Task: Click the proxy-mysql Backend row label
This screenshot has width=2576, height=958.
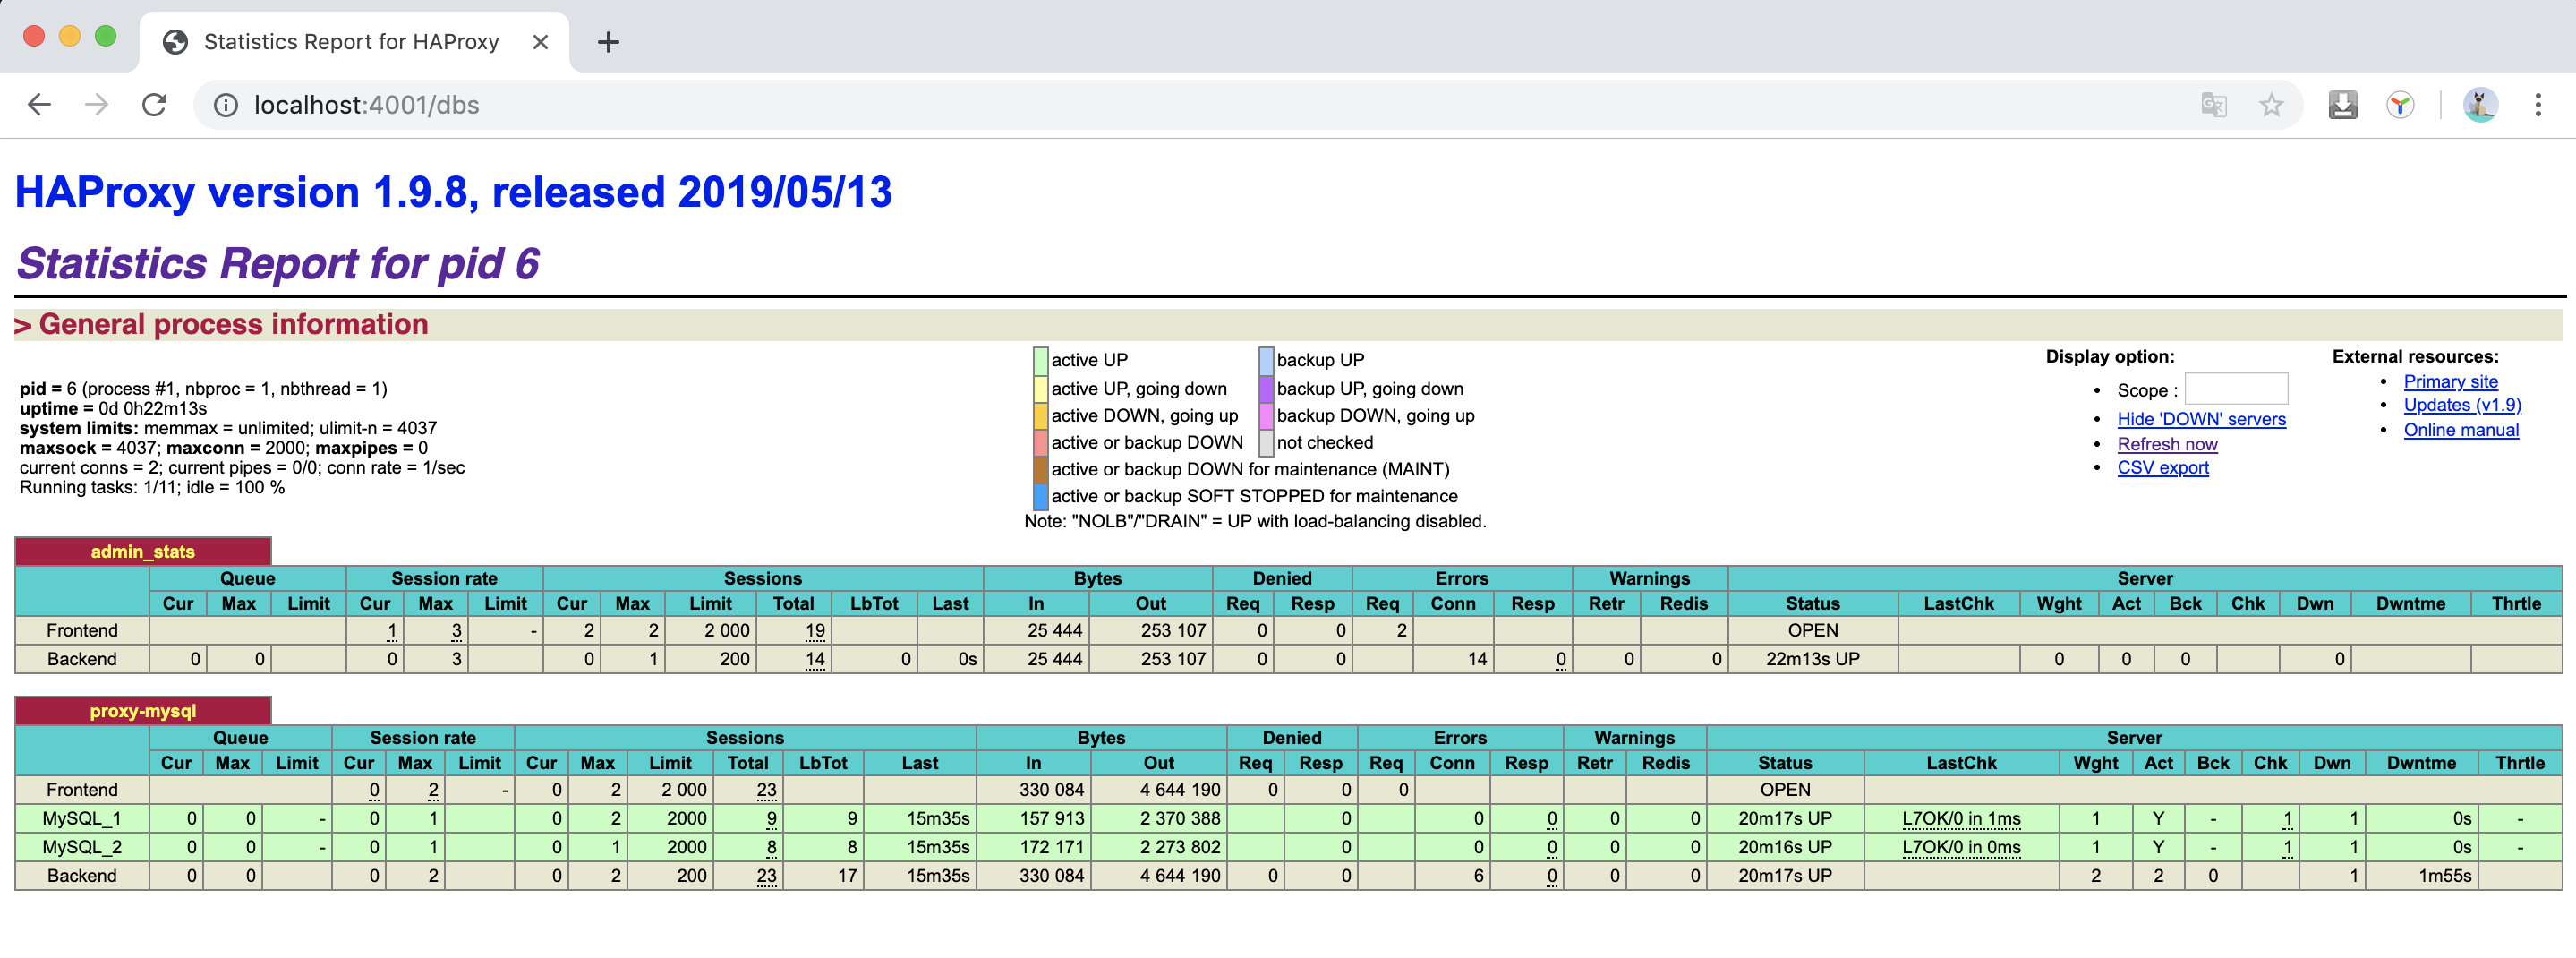Action: tap(82, 875)
